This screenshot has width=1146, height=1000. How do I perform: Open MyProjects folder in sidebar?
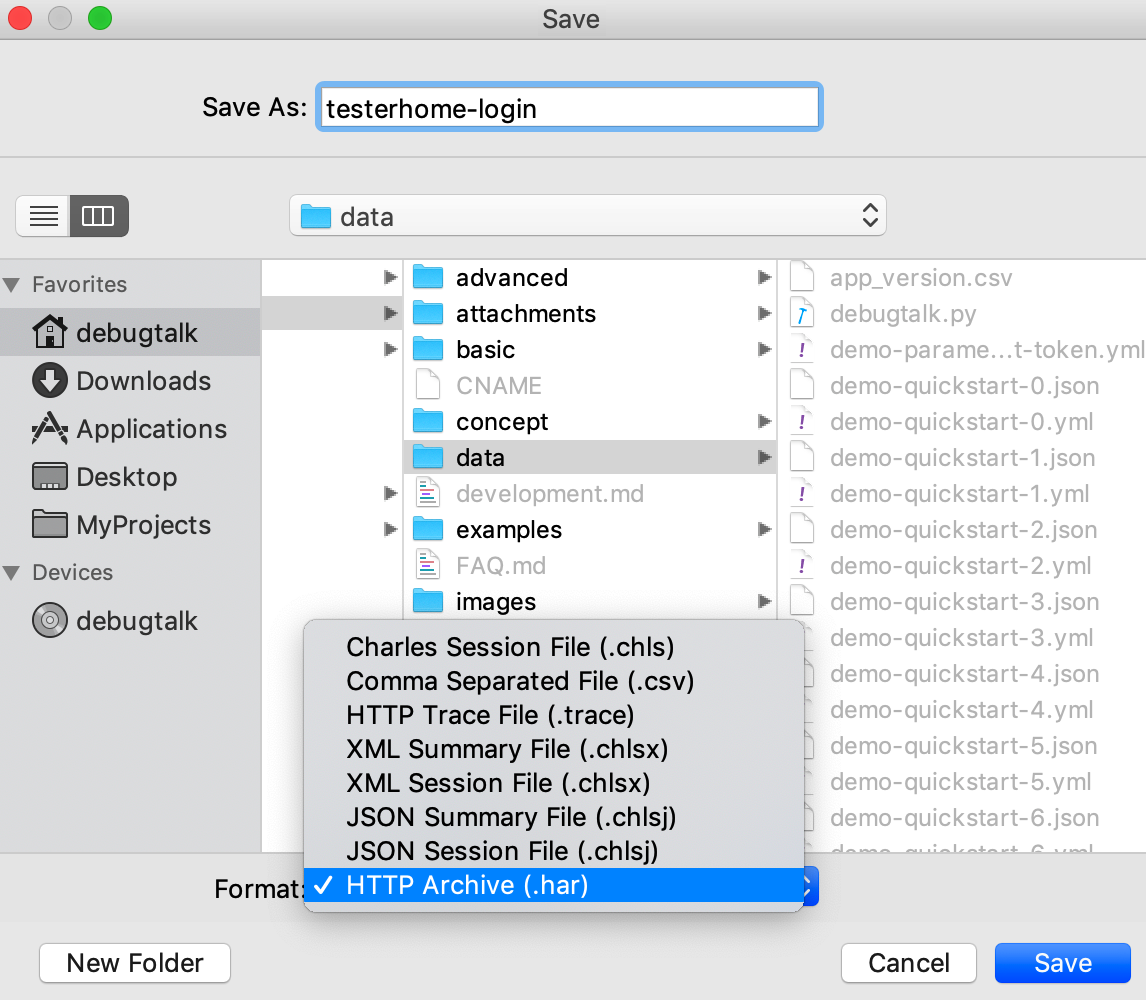coord(143,525)
